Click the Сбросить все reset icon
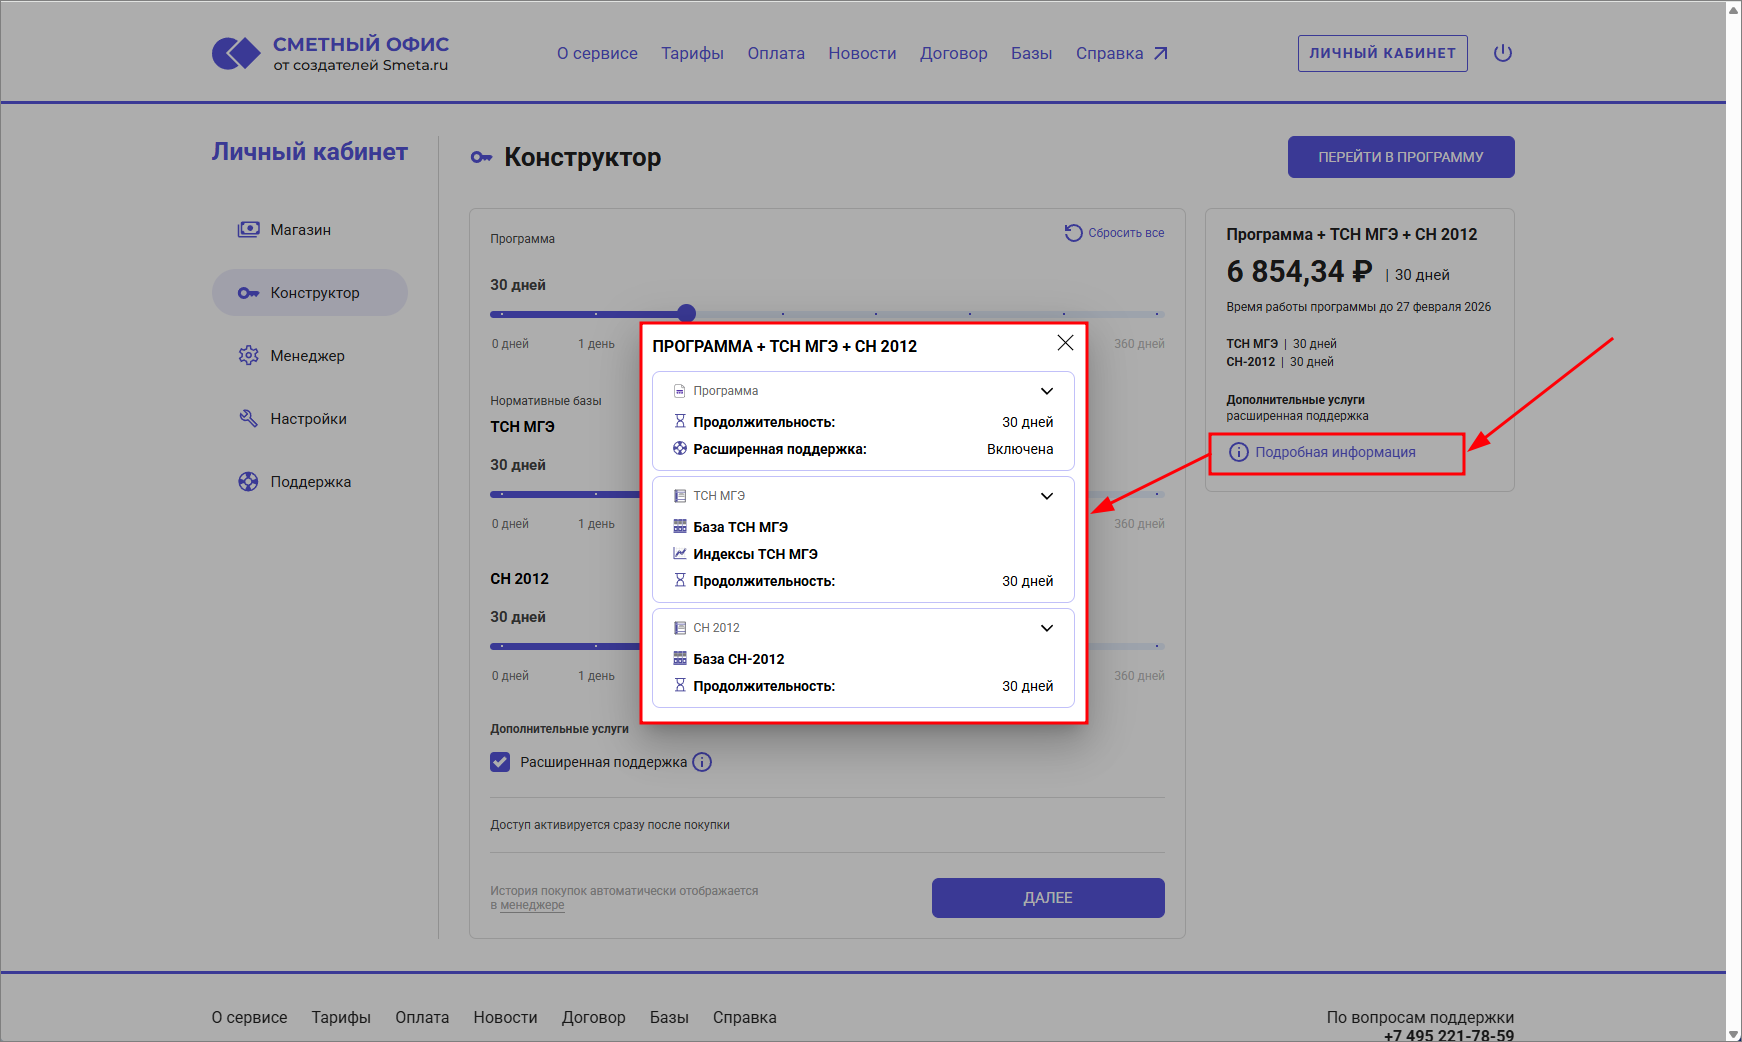 [1073, 233]
